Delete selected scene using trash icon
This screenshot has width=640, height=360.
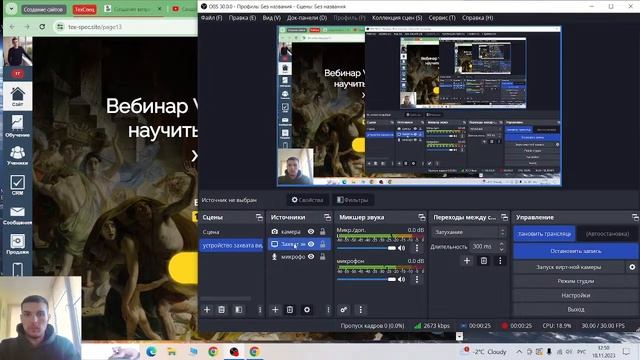[222, 310]
